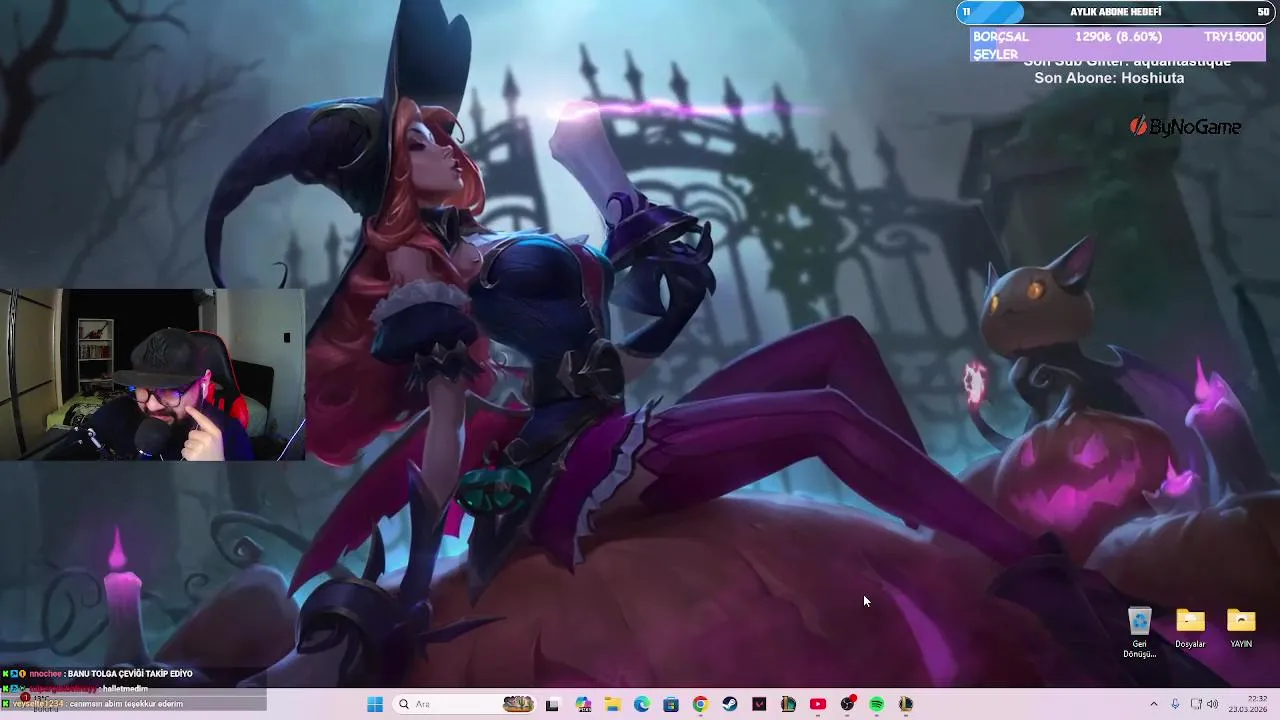Screen dimensions: 1280x720
Task: Open Microsoft Store from the taskbar
Action: tap(671, 704)
